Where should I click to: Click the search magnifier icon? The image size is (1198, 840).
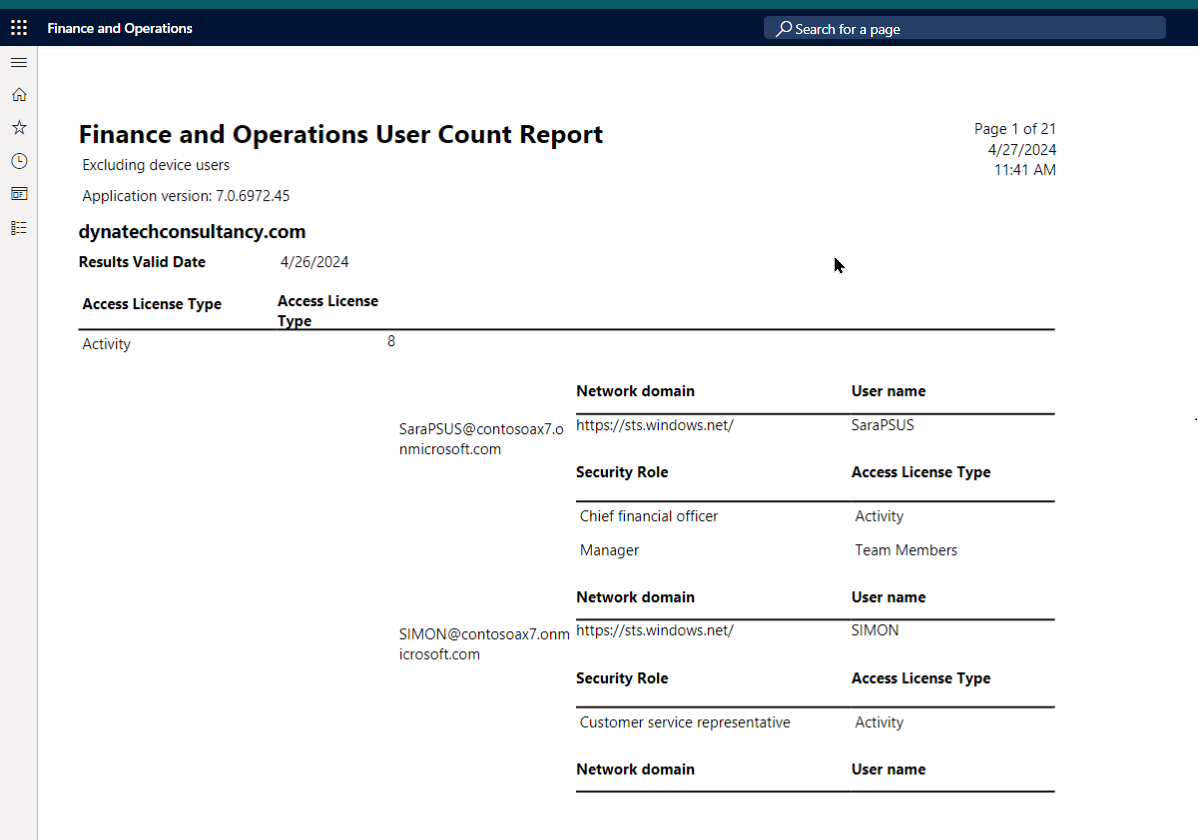coord(784,28)
